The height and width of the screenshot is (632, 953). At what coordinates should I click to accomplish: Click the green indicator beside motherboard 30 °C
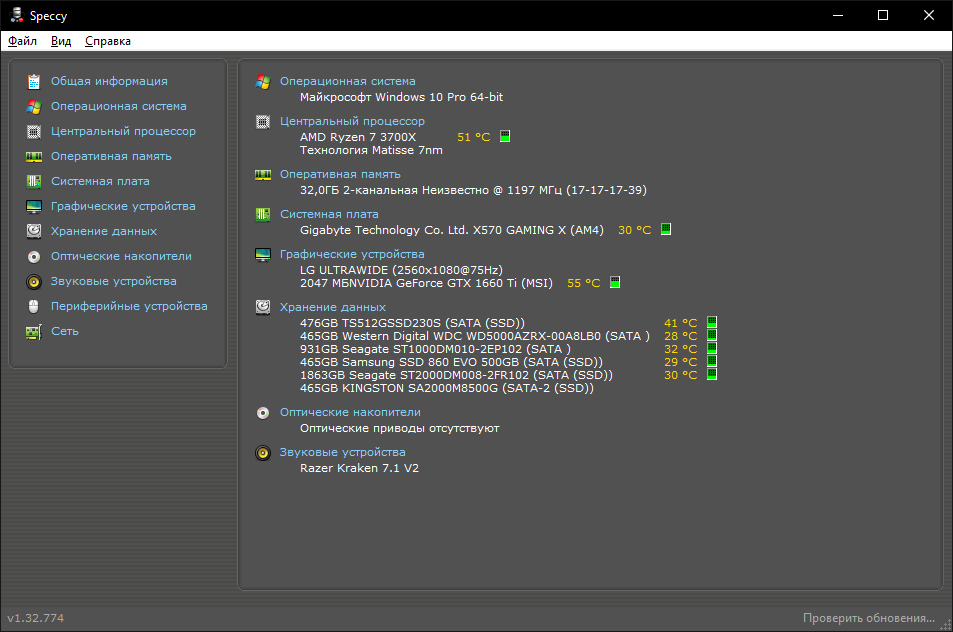(666, 229)
